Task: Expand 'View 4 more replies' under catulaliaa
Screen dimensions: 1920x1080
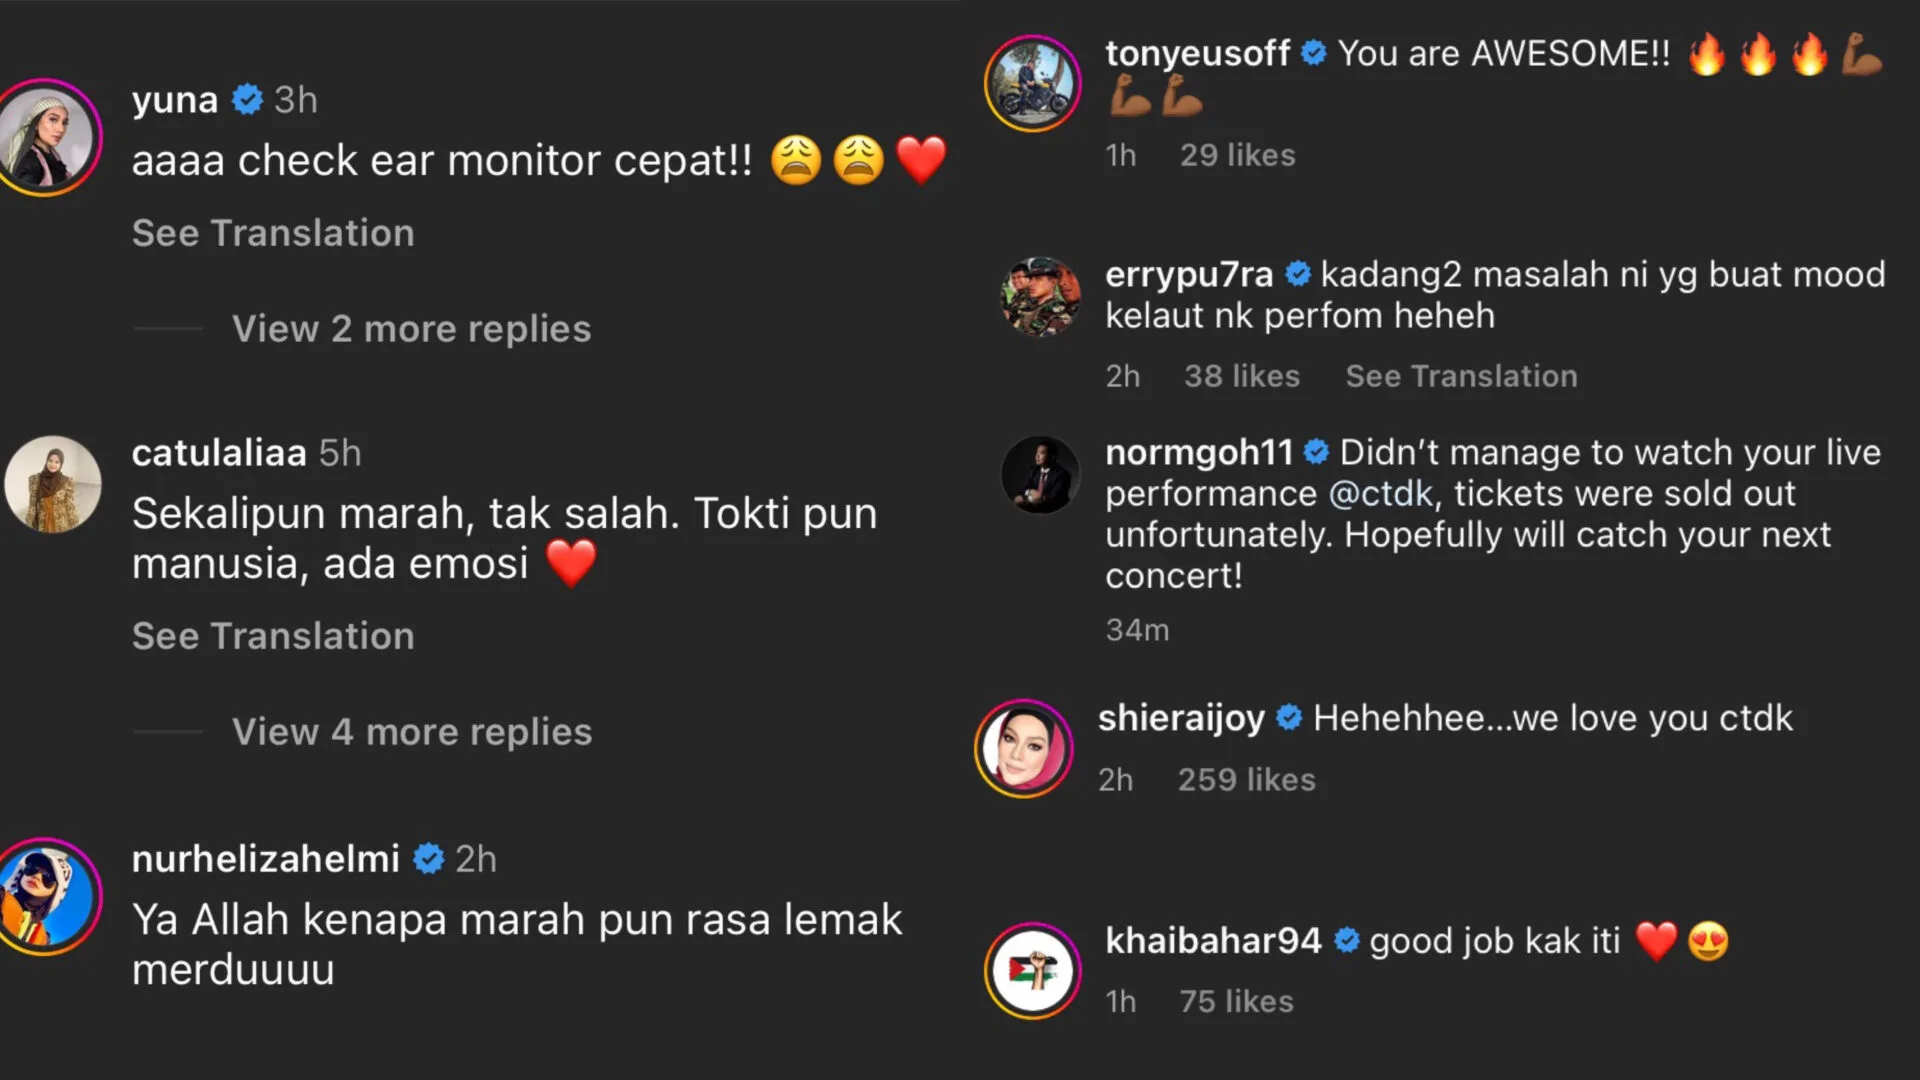Action: click(411, 732)
